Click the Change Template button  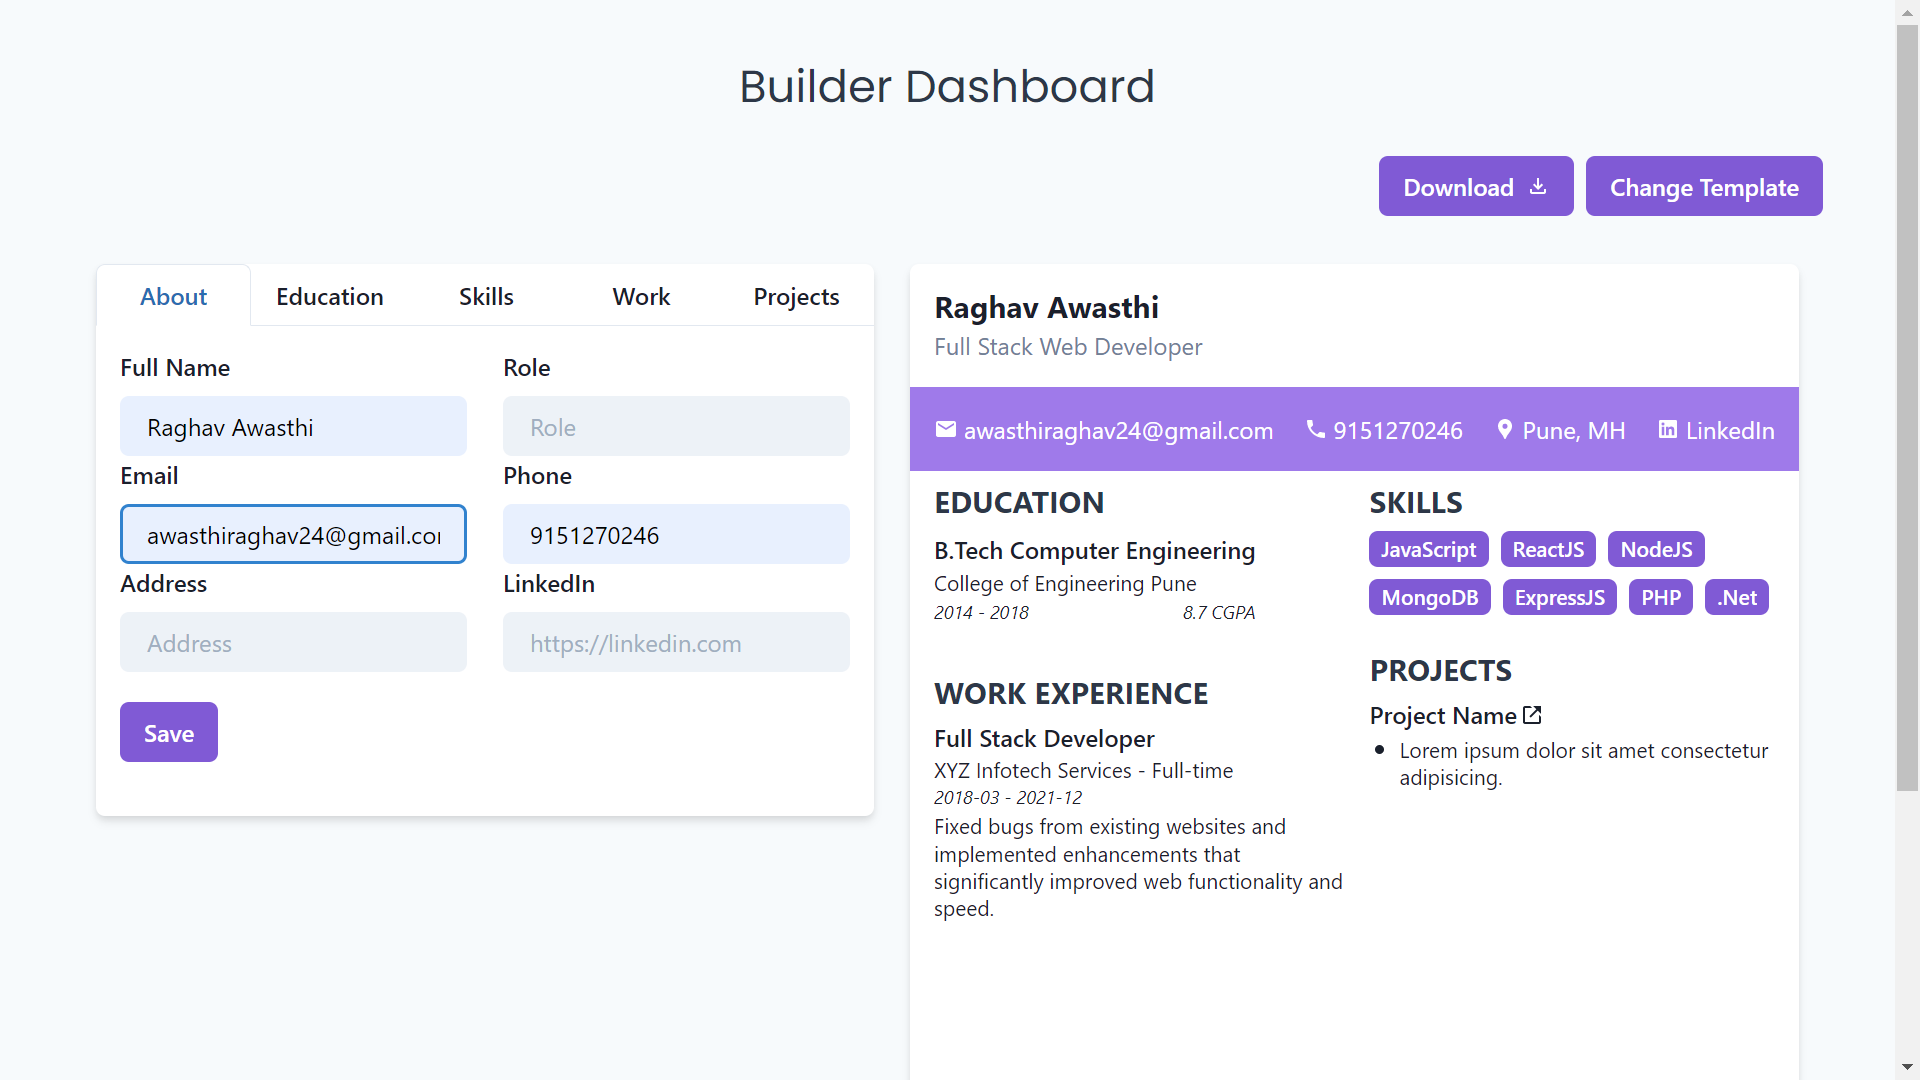click(x=1703, y=187)
